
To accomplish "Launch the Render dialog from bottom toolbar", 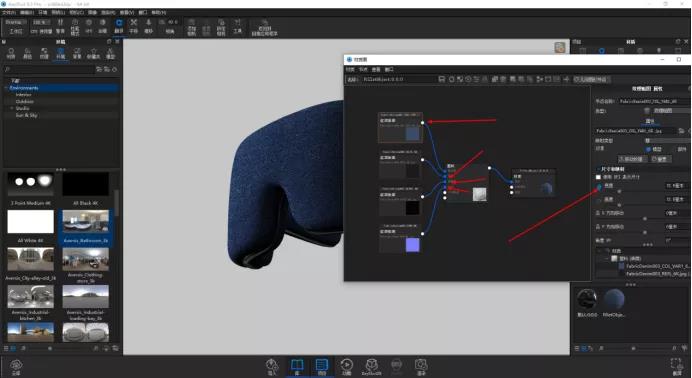I will click(x=421, y=367).
